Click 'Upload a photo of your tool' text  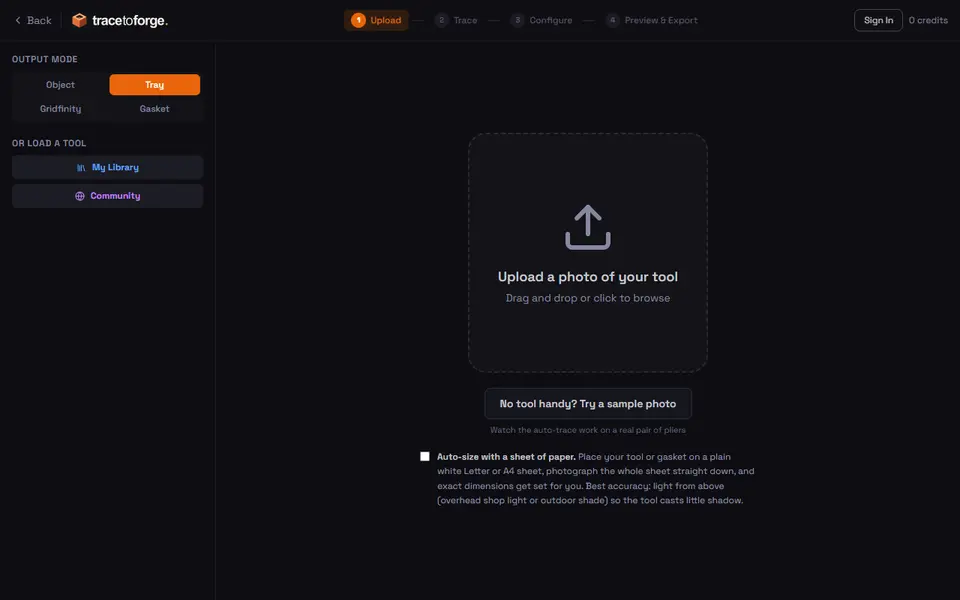point(588,277)
